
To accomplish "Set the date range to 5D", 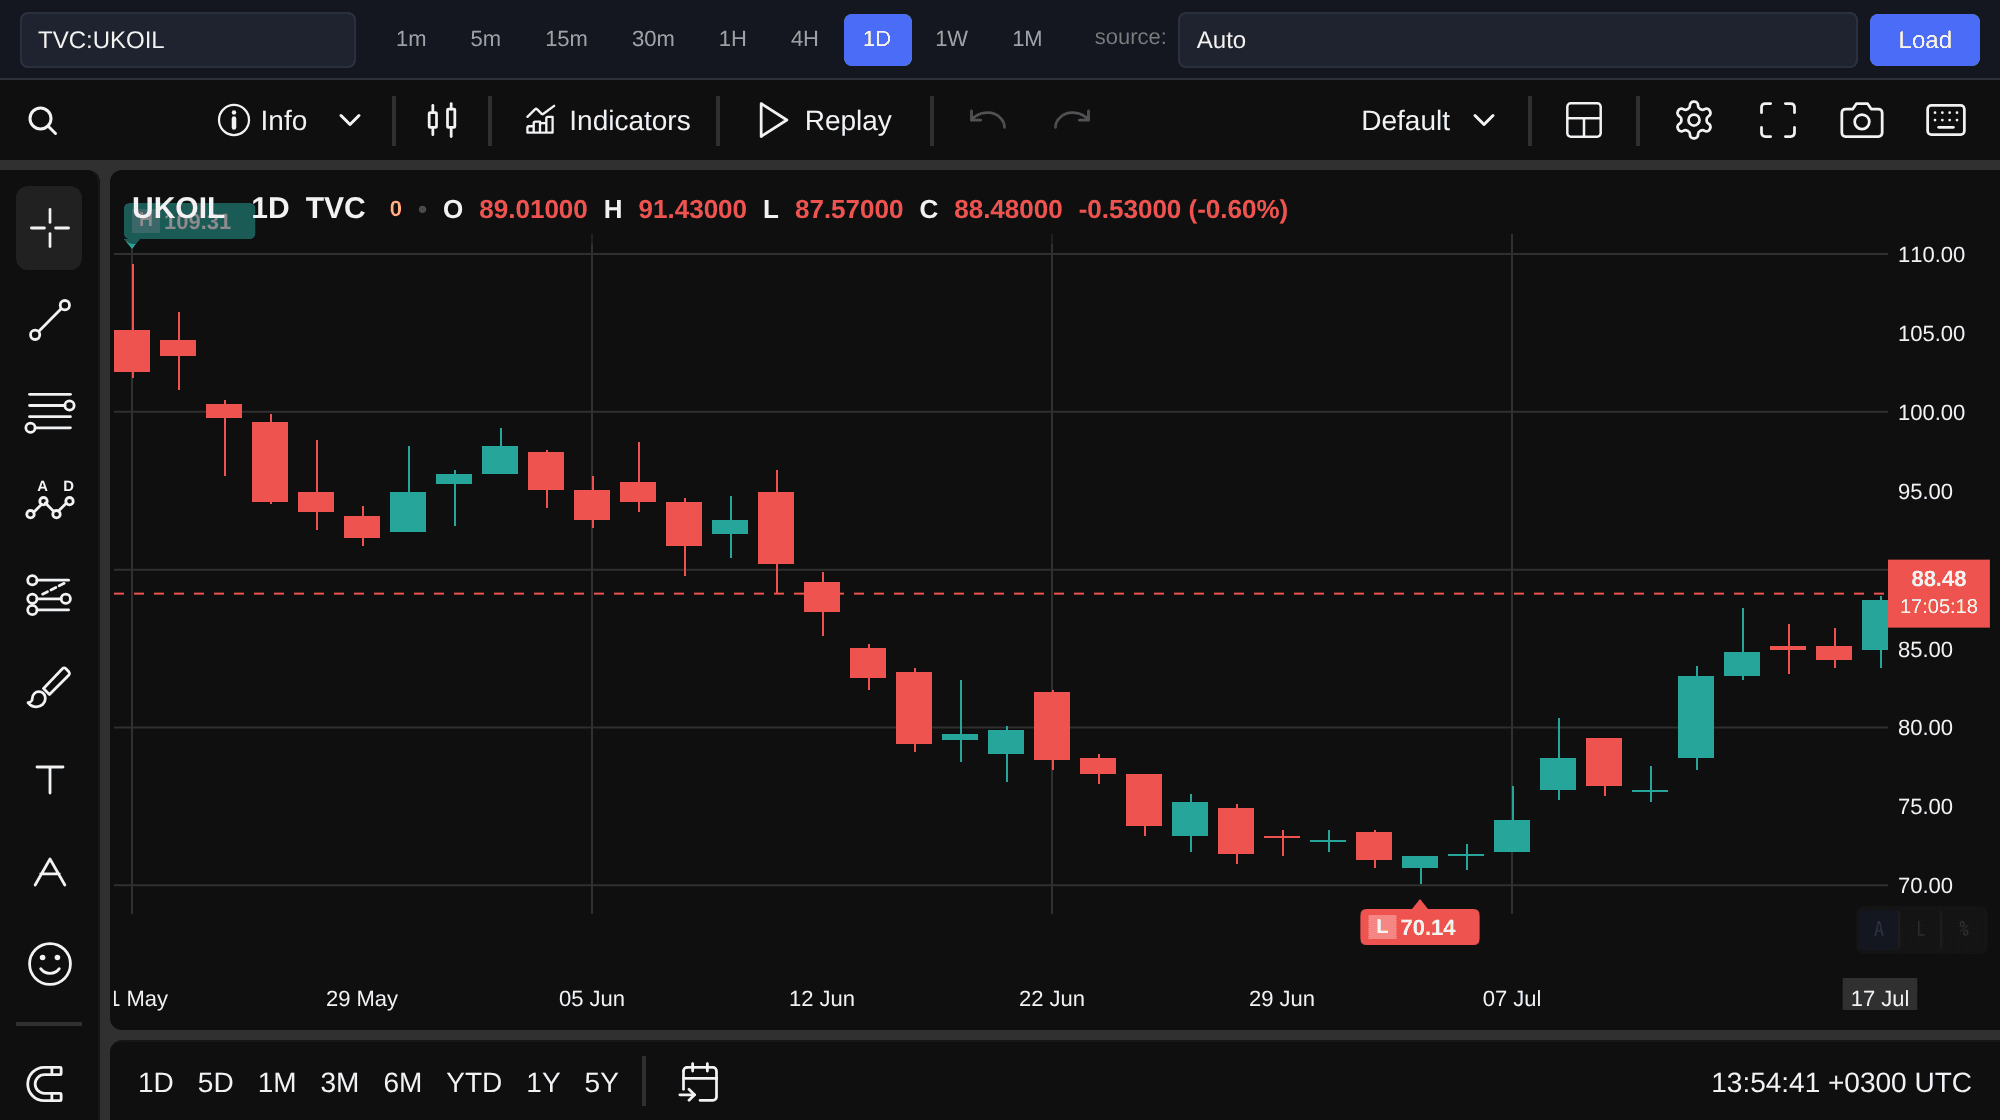I will point(215,1083).
